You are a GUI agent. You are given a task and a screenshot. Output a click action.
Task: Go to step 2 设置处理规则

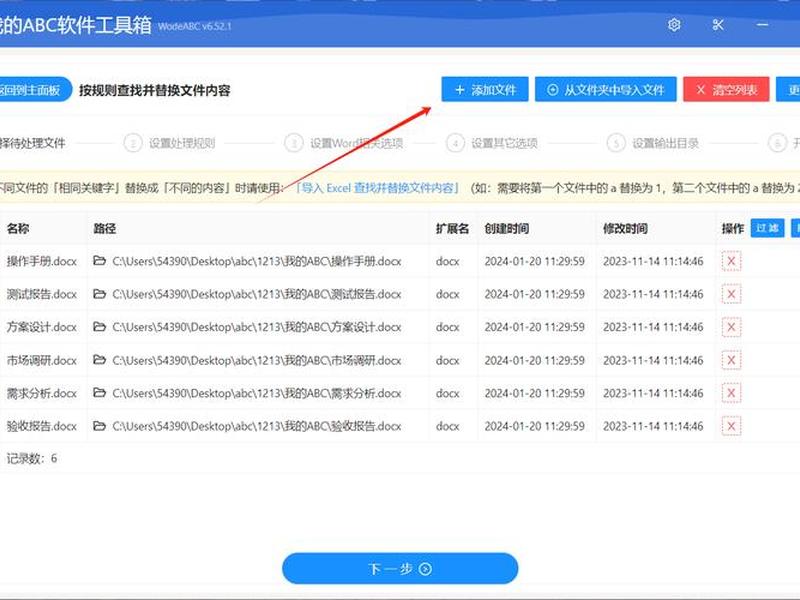click(x=170, y=143)
